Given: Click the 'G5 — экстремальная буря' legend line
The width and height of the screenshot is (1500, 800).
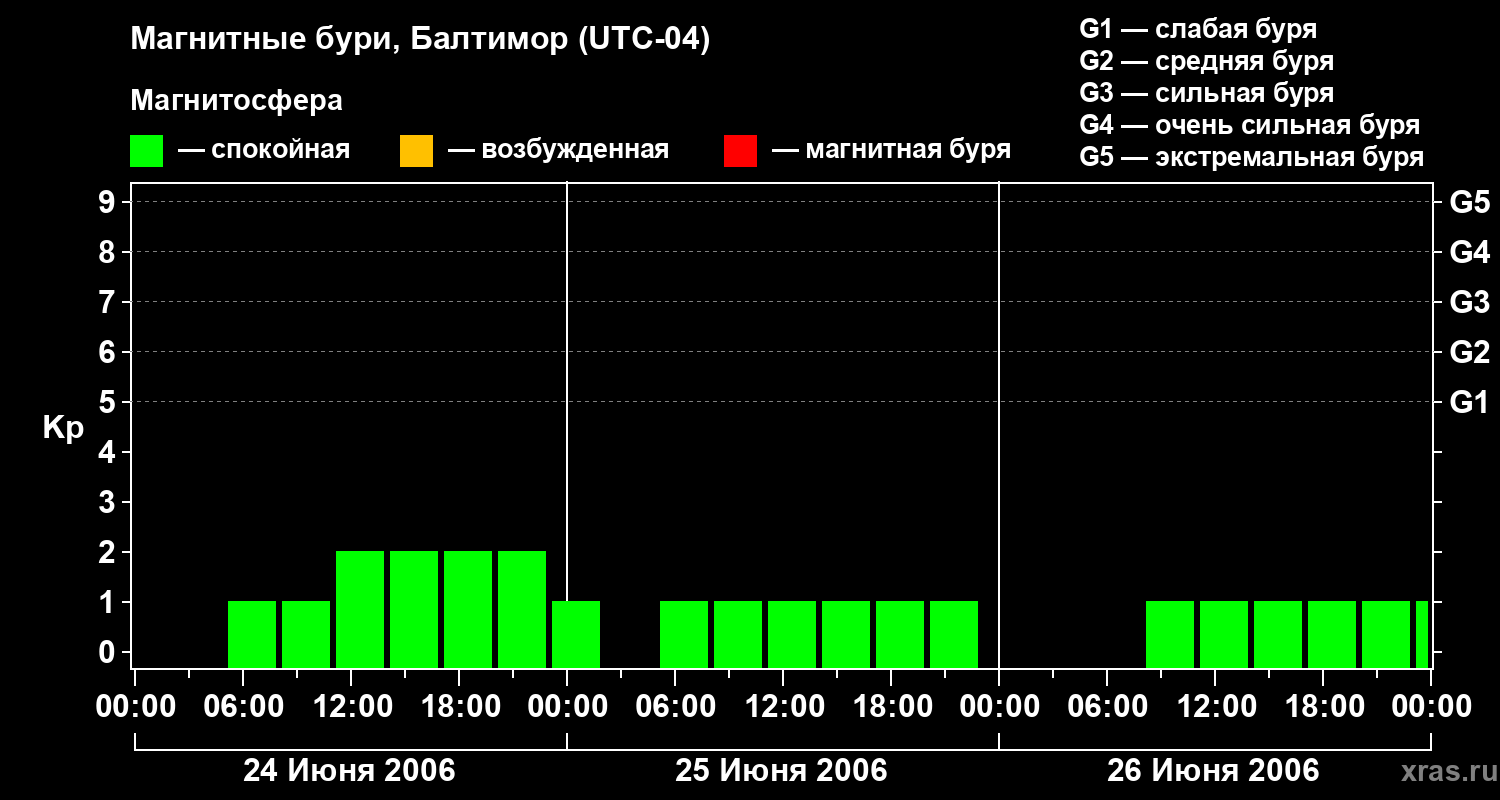Looking at the screenshot, I should click(x=1252, y=157).
